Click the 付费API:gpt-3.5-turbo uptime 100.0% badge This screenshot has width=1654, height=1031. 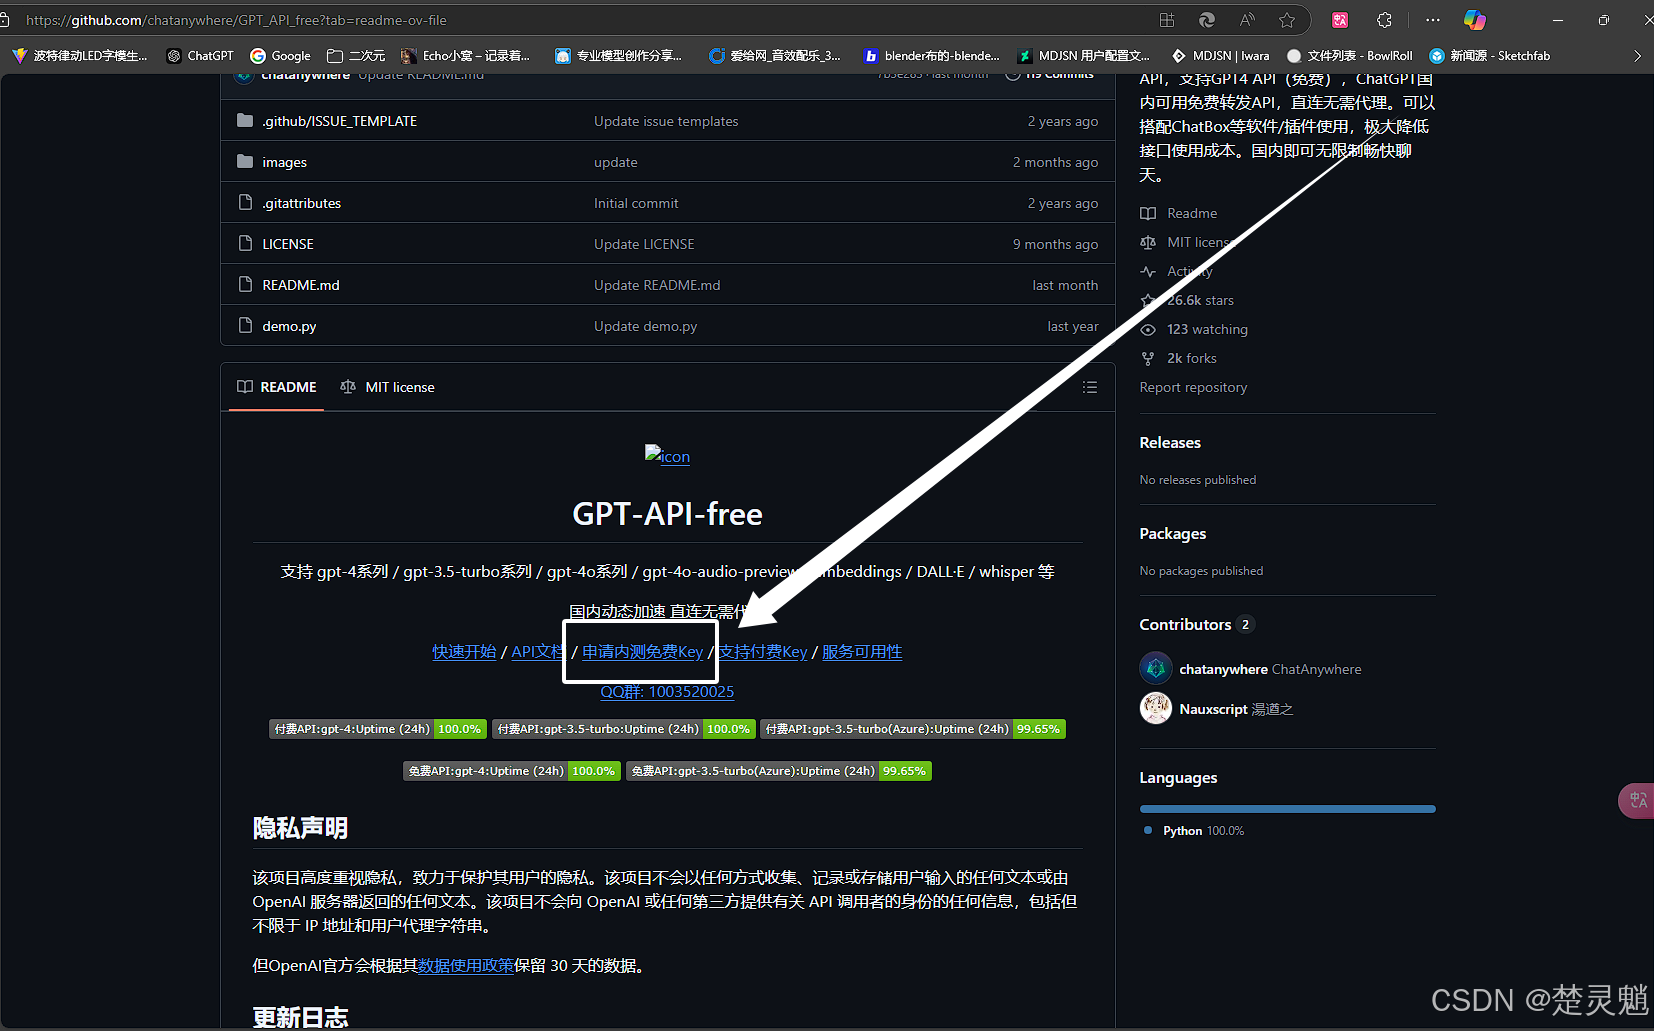[624, 729]
